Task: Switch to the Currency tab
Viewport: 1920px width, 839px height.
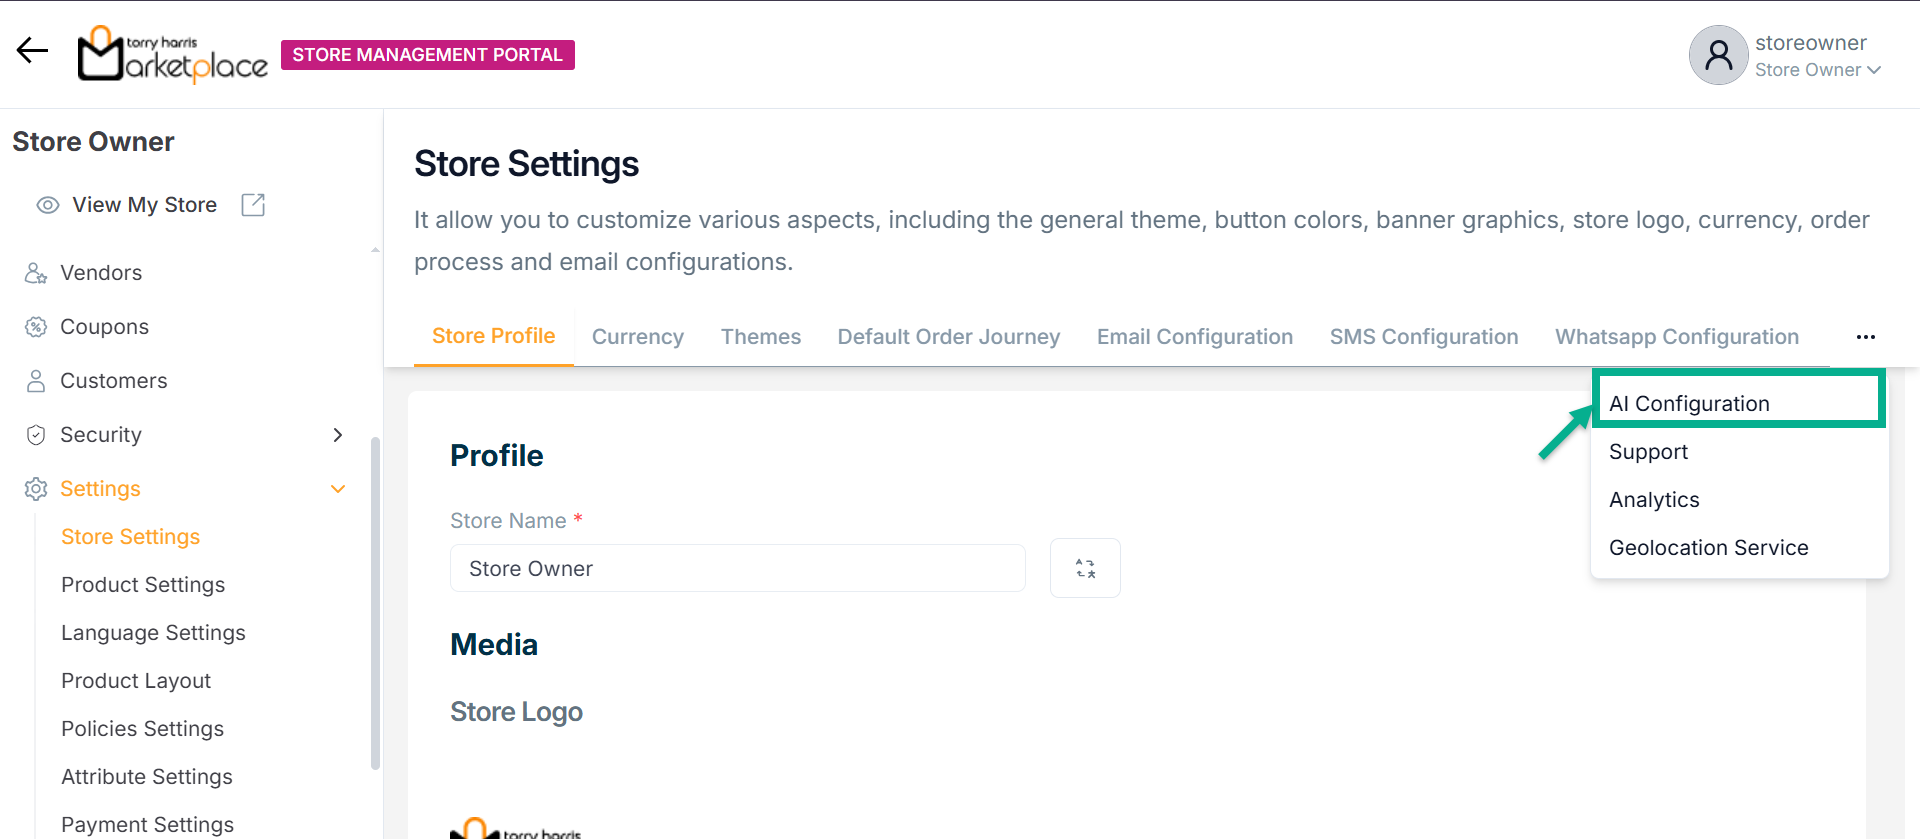Action: coord(638,337)
